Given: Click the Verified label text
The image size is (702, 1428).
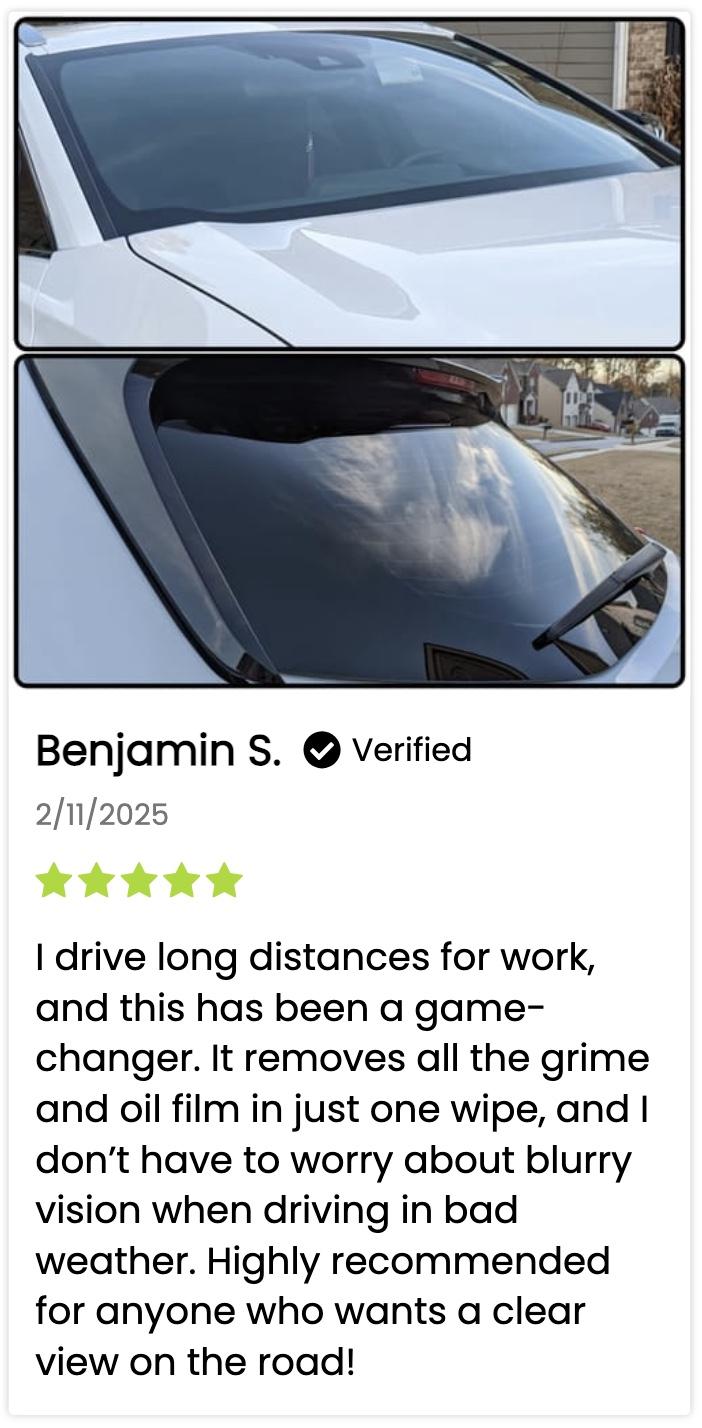Looking at the screenshot, I should tap(411, 750).
